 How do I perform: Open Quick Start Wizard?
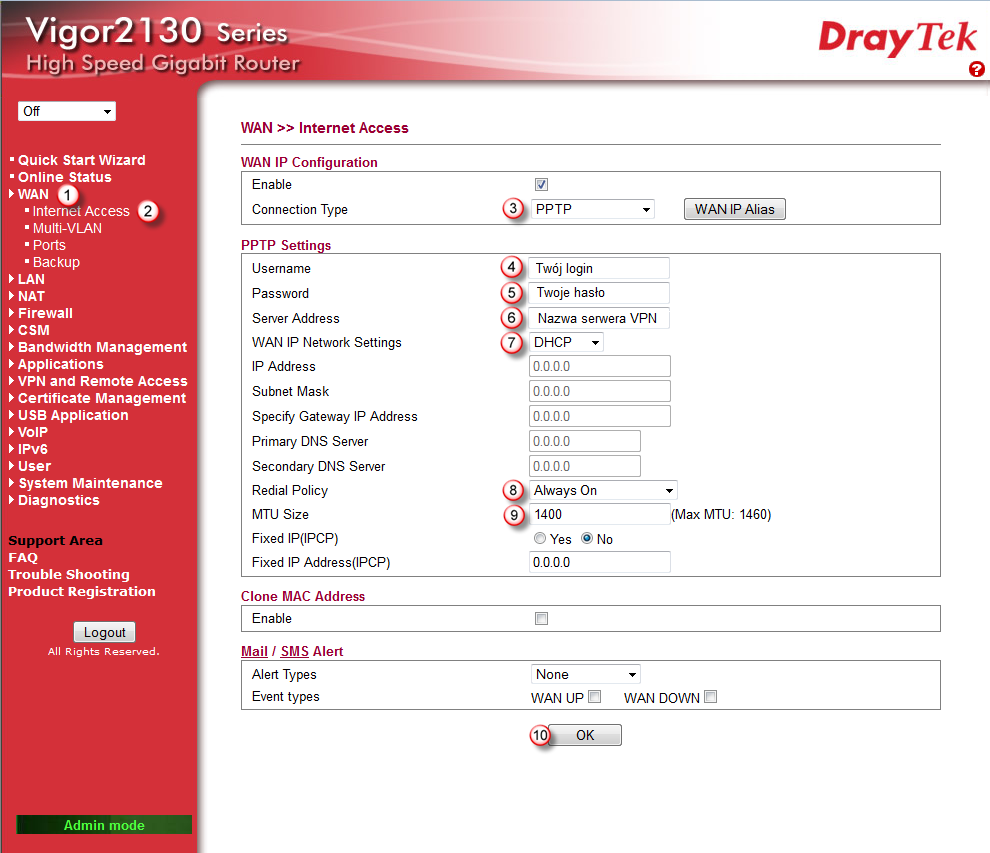coord(81,160)
